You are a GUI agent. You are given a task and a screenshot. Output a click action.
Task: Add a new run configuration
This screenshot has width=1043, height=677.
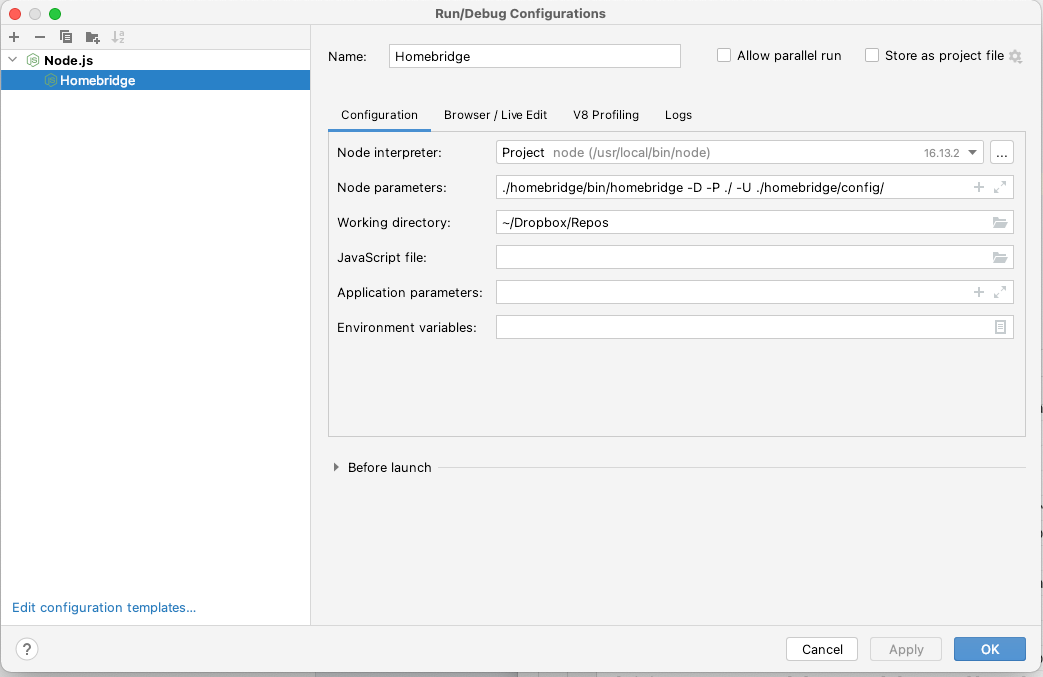coord(14,37)
